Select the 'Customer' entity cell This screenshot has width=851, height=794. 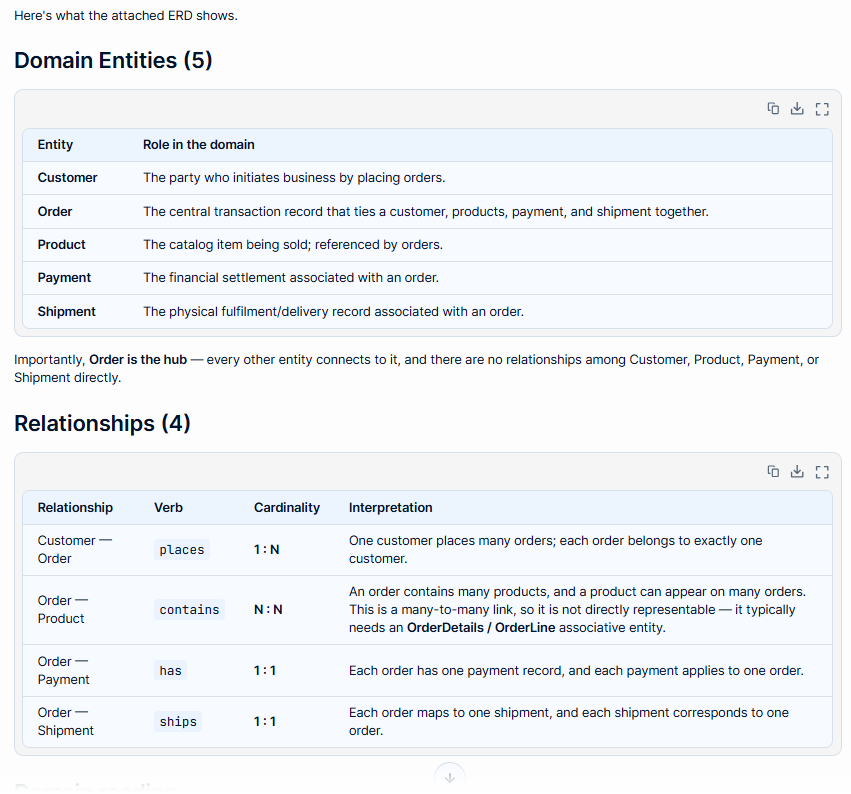pos(67,177)
